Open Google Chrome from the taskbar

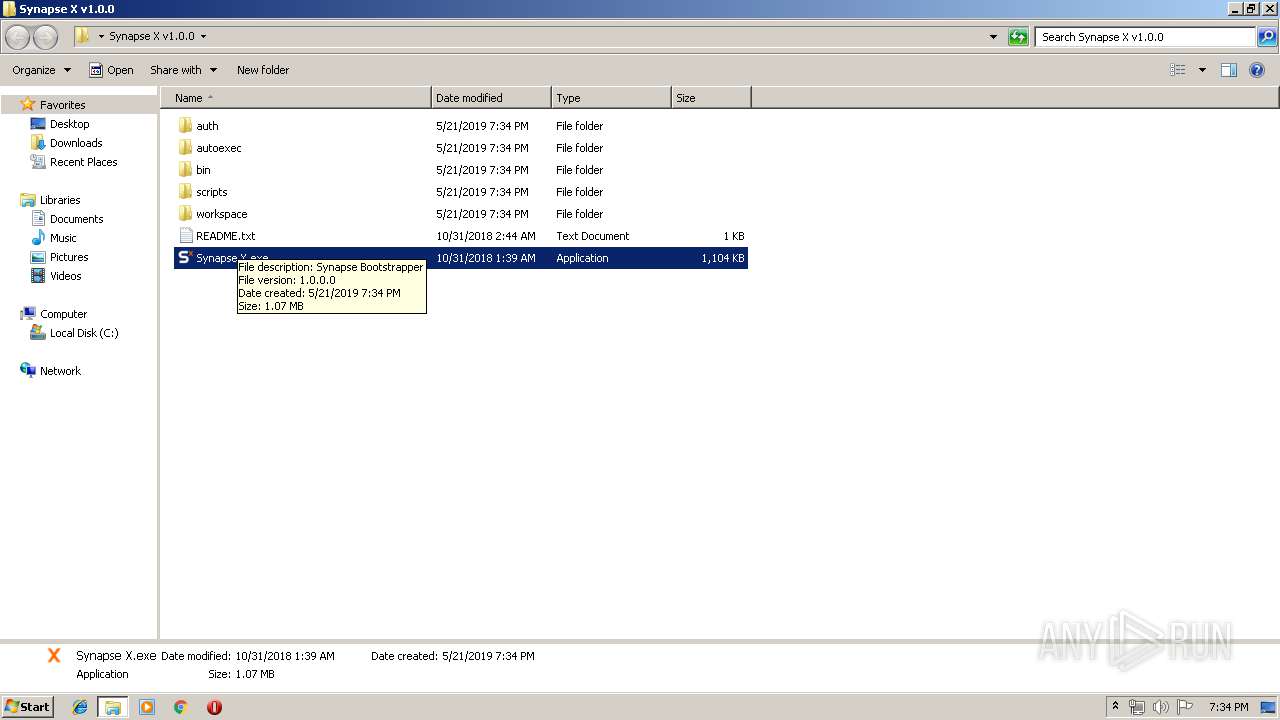pyautogui.click(x=181, y=707)
